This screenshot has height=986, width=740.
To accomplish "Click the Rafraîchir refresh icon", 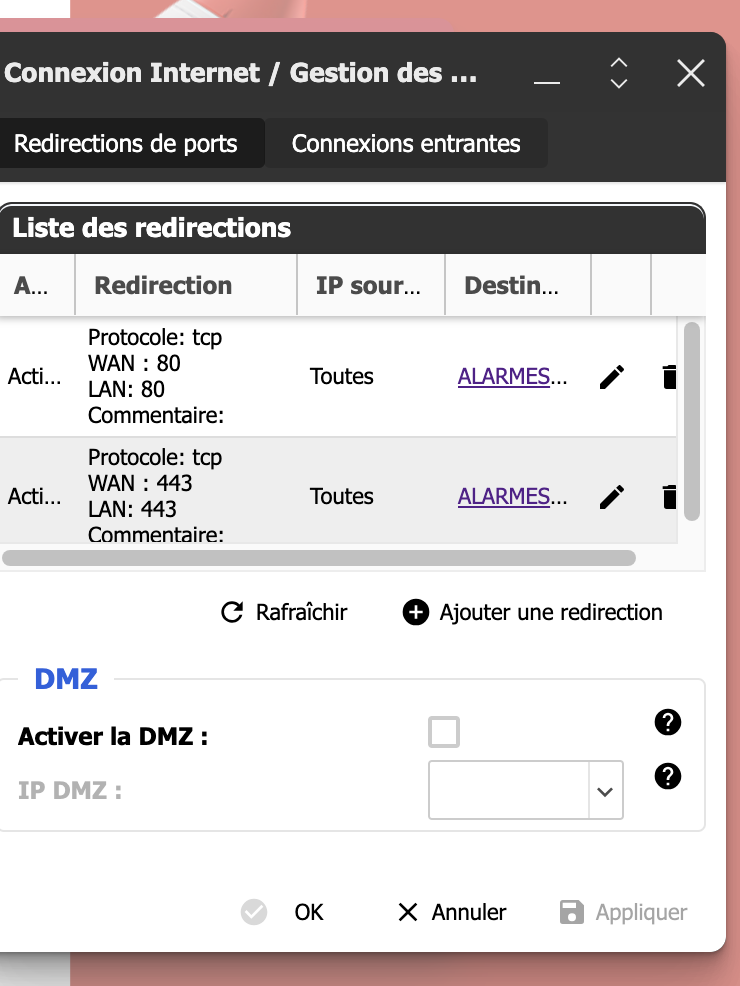I will click(232, 612).
